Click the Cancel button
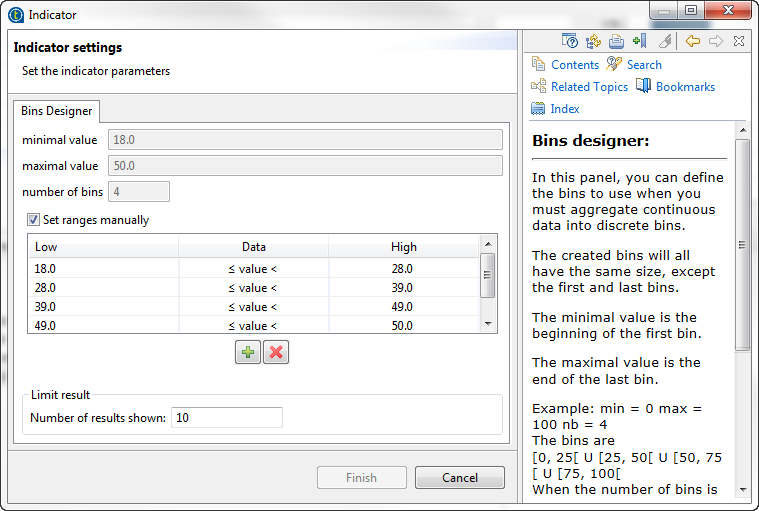Image resolution: width=759 pixels, height=511 pixels. pos(460,478)
